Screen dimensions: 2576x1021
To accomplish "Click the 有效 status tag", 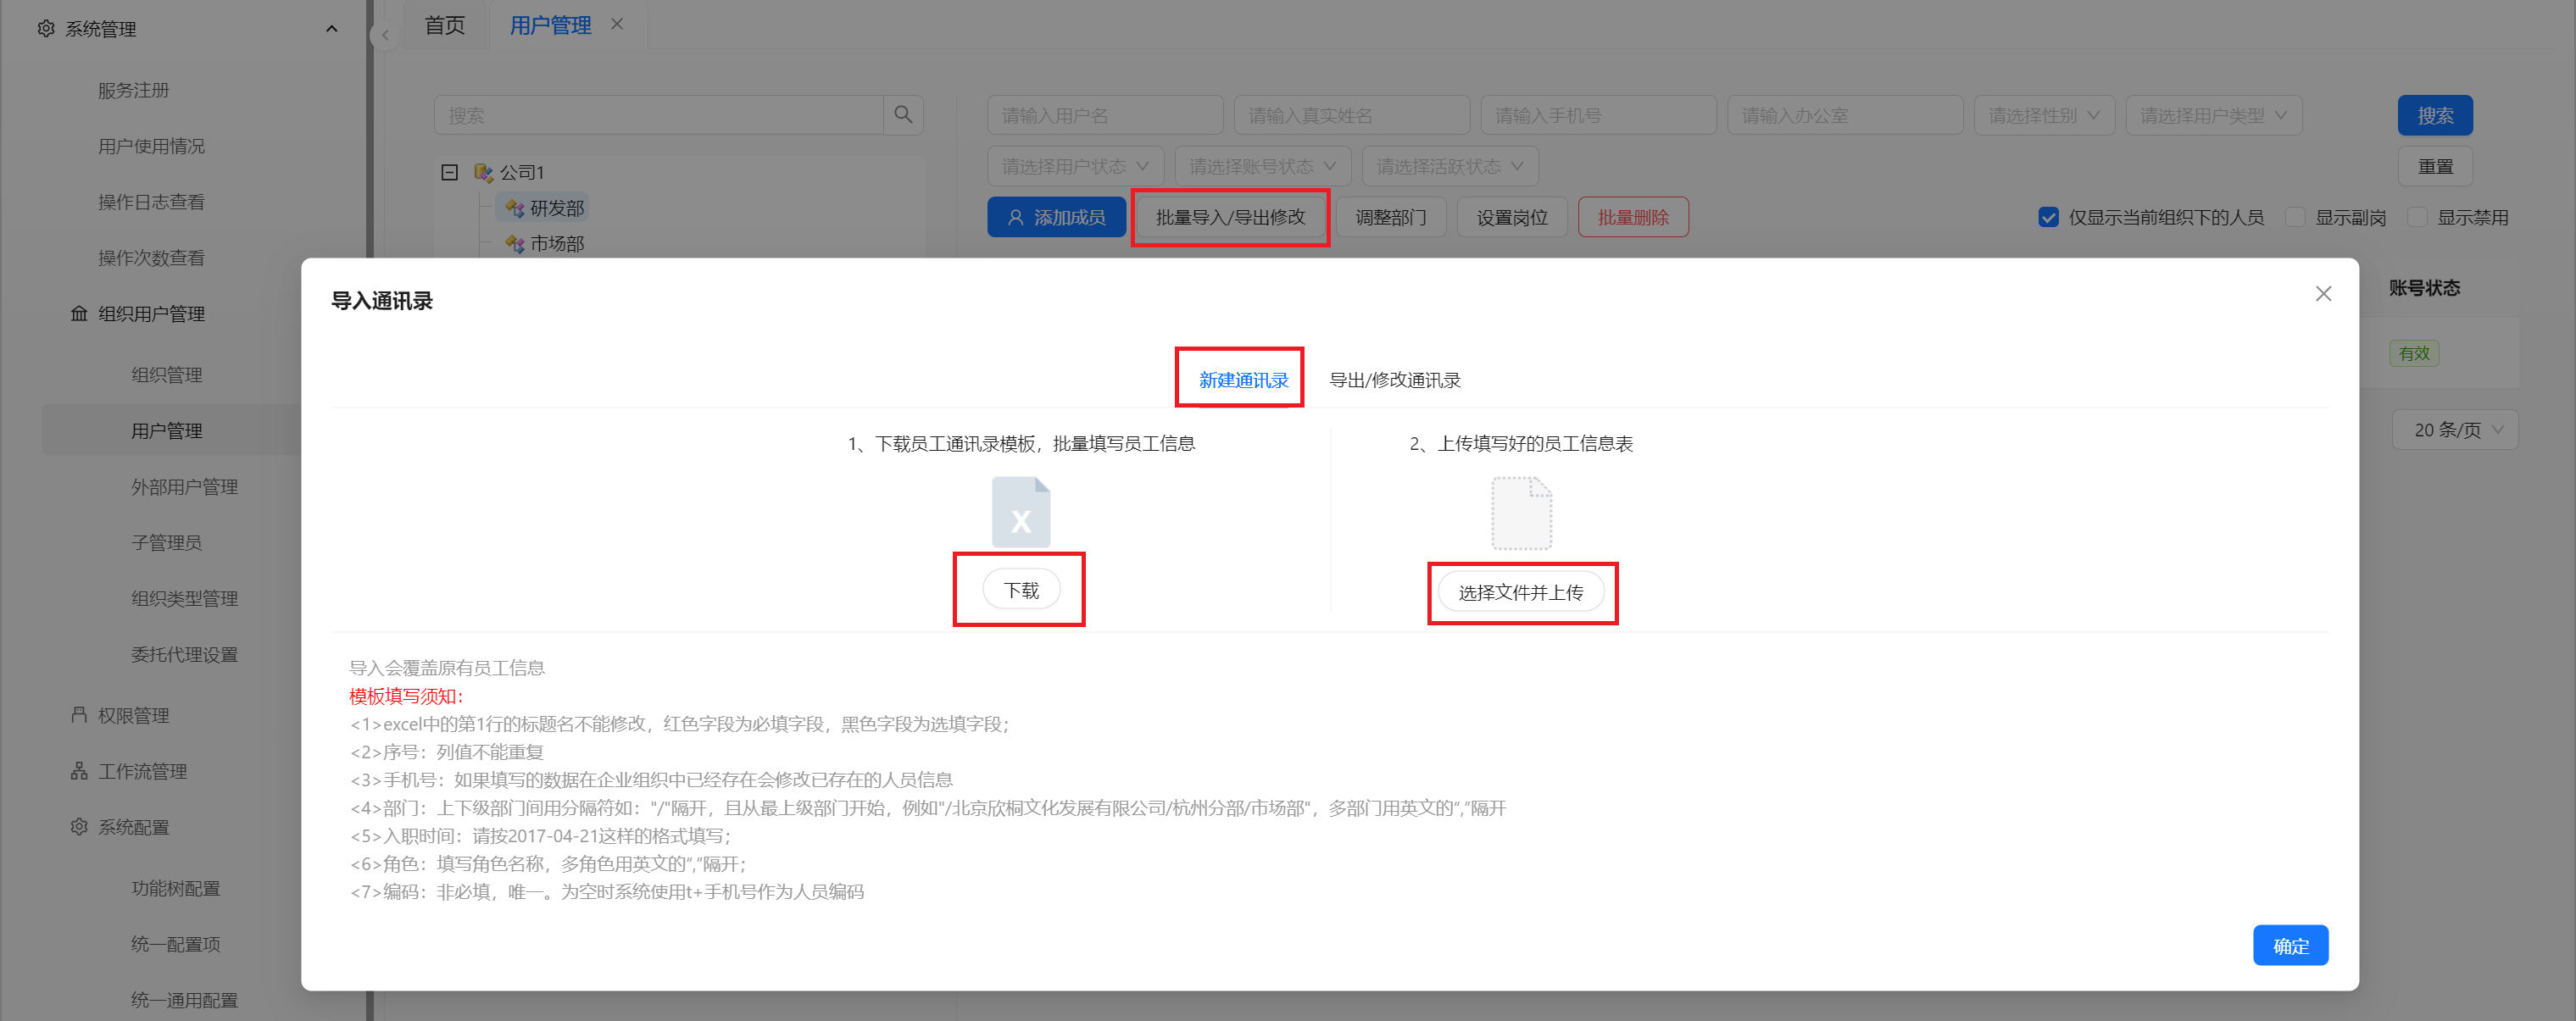I will (x=2414, y=353).
